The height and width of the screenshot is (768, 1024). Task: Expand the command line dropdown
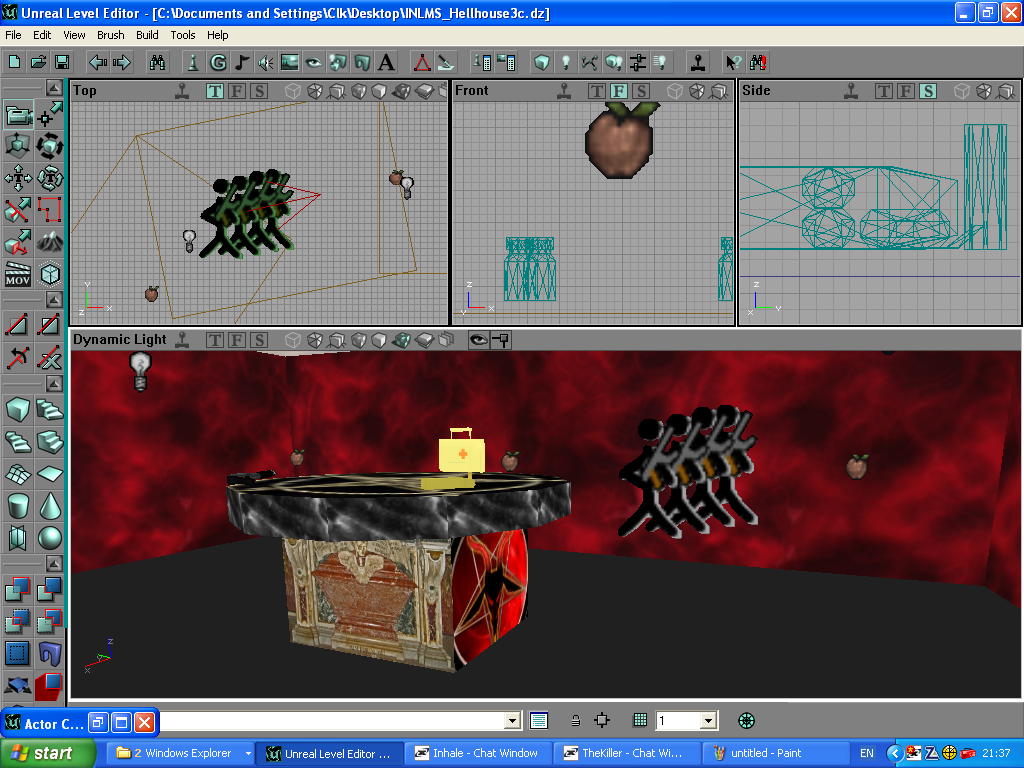pyautogui.click(x=512, y=720)
